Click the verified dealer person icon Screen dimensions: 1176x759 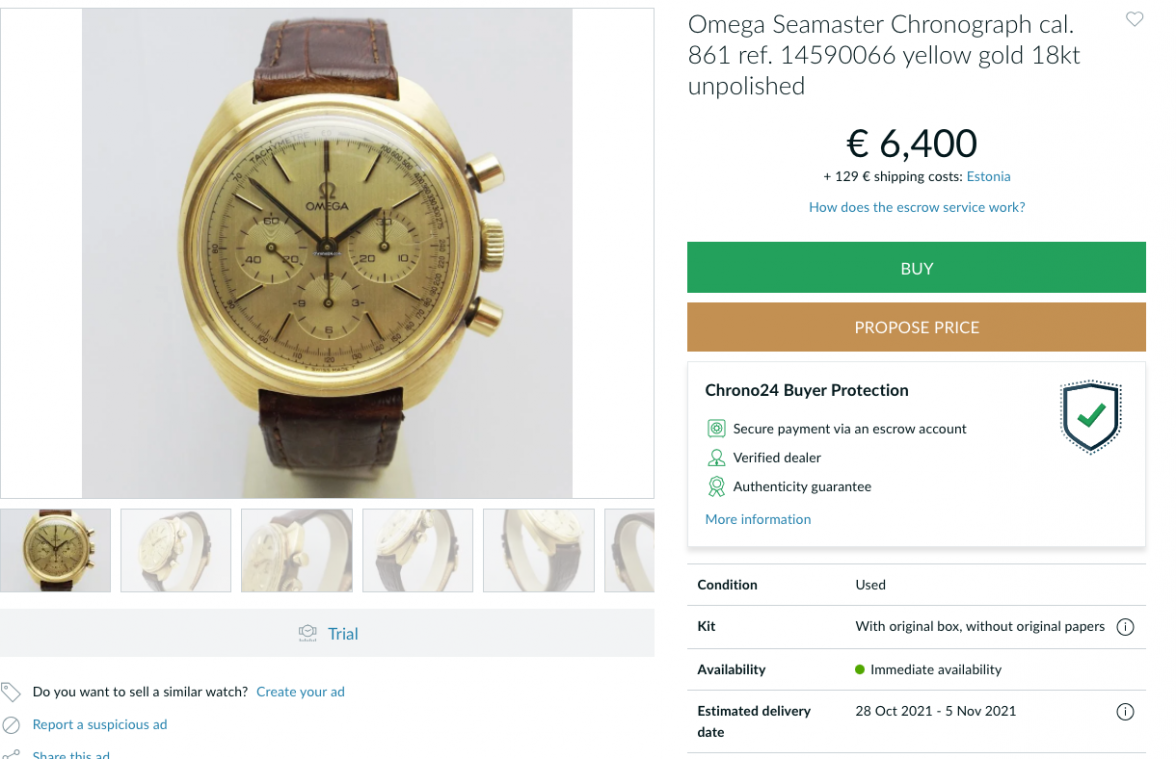coord(716,458)
